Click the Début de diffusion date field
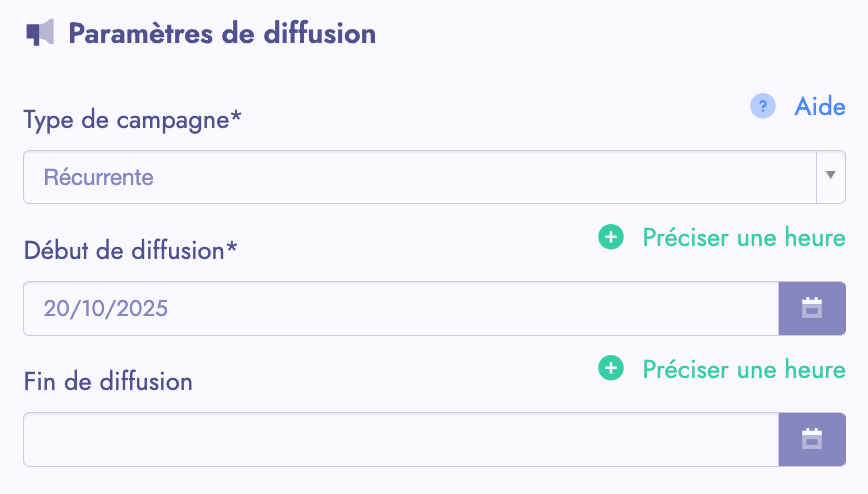 point(400,308)
